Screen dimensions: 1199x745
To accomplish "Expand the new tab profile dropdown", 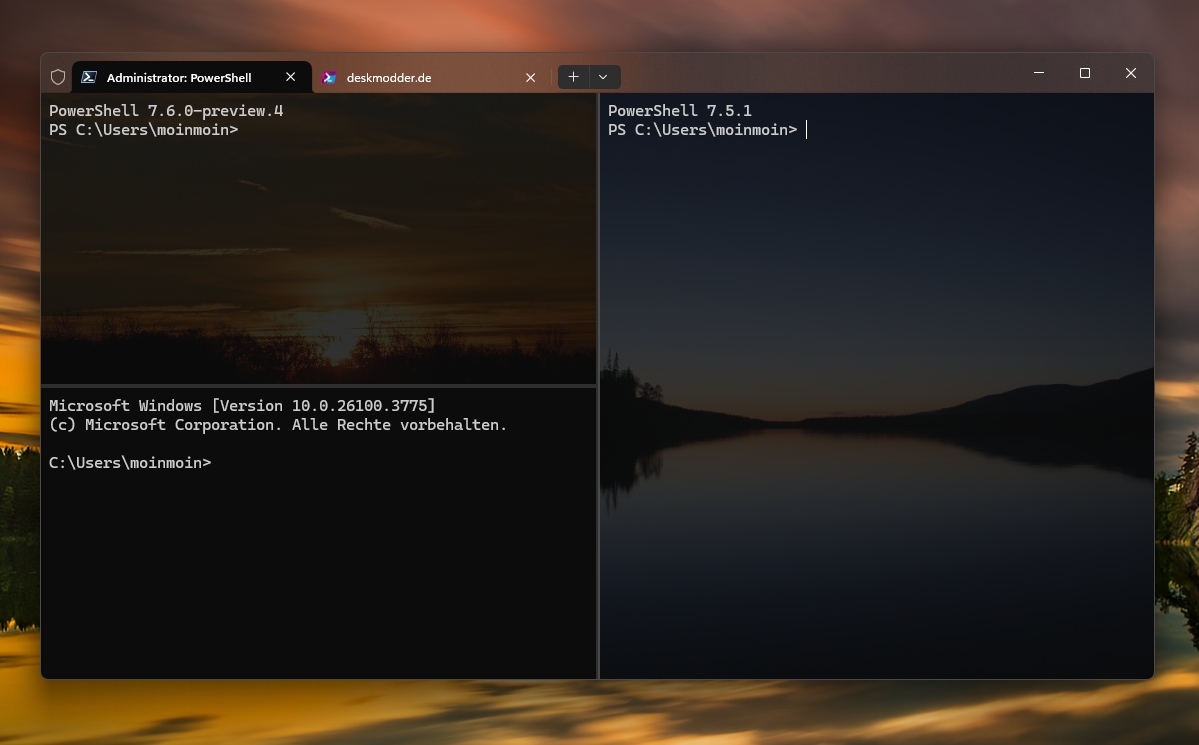I will point(603,76).
